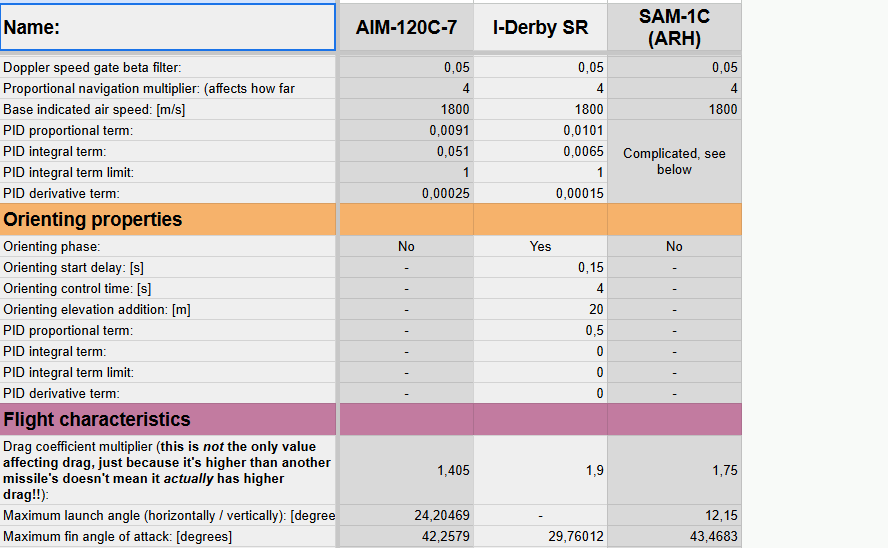Select Base indicated air speed label

tap(168, 109)
